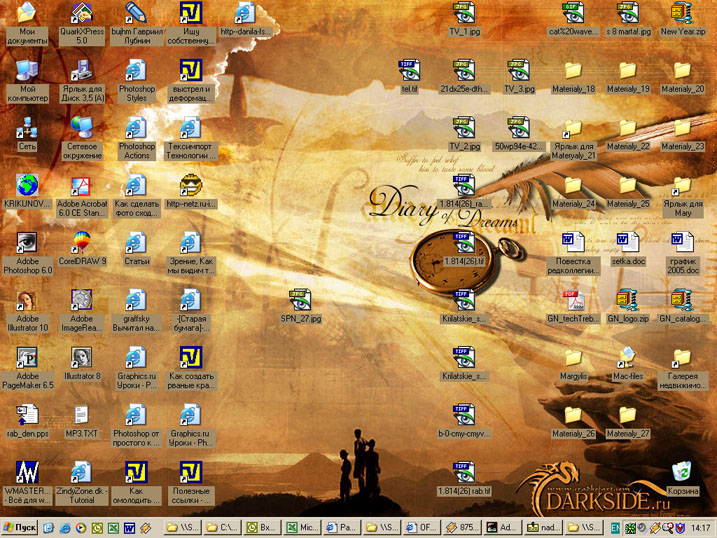Switch to the 875... taskbar button

pos(463,527)
